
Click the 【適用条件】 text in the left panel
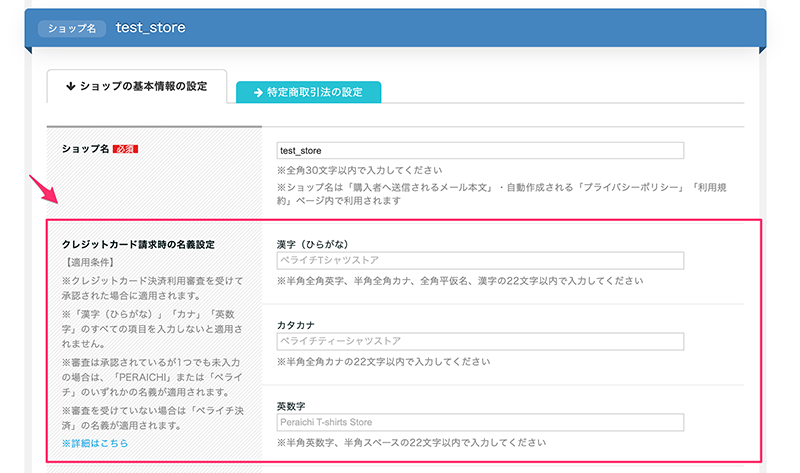tap(89, 262)
